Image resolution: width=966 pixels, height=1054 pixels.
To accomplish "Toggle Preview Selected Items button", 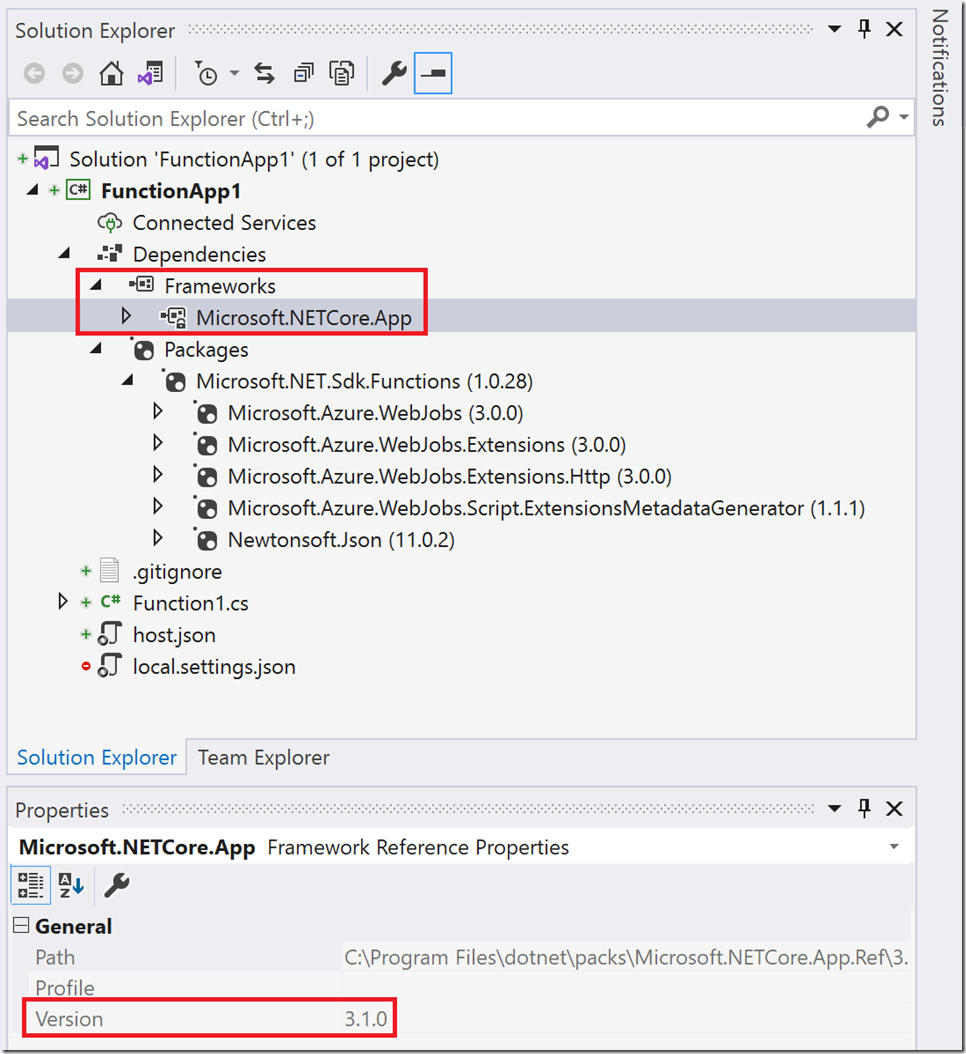I will [433, 73].
